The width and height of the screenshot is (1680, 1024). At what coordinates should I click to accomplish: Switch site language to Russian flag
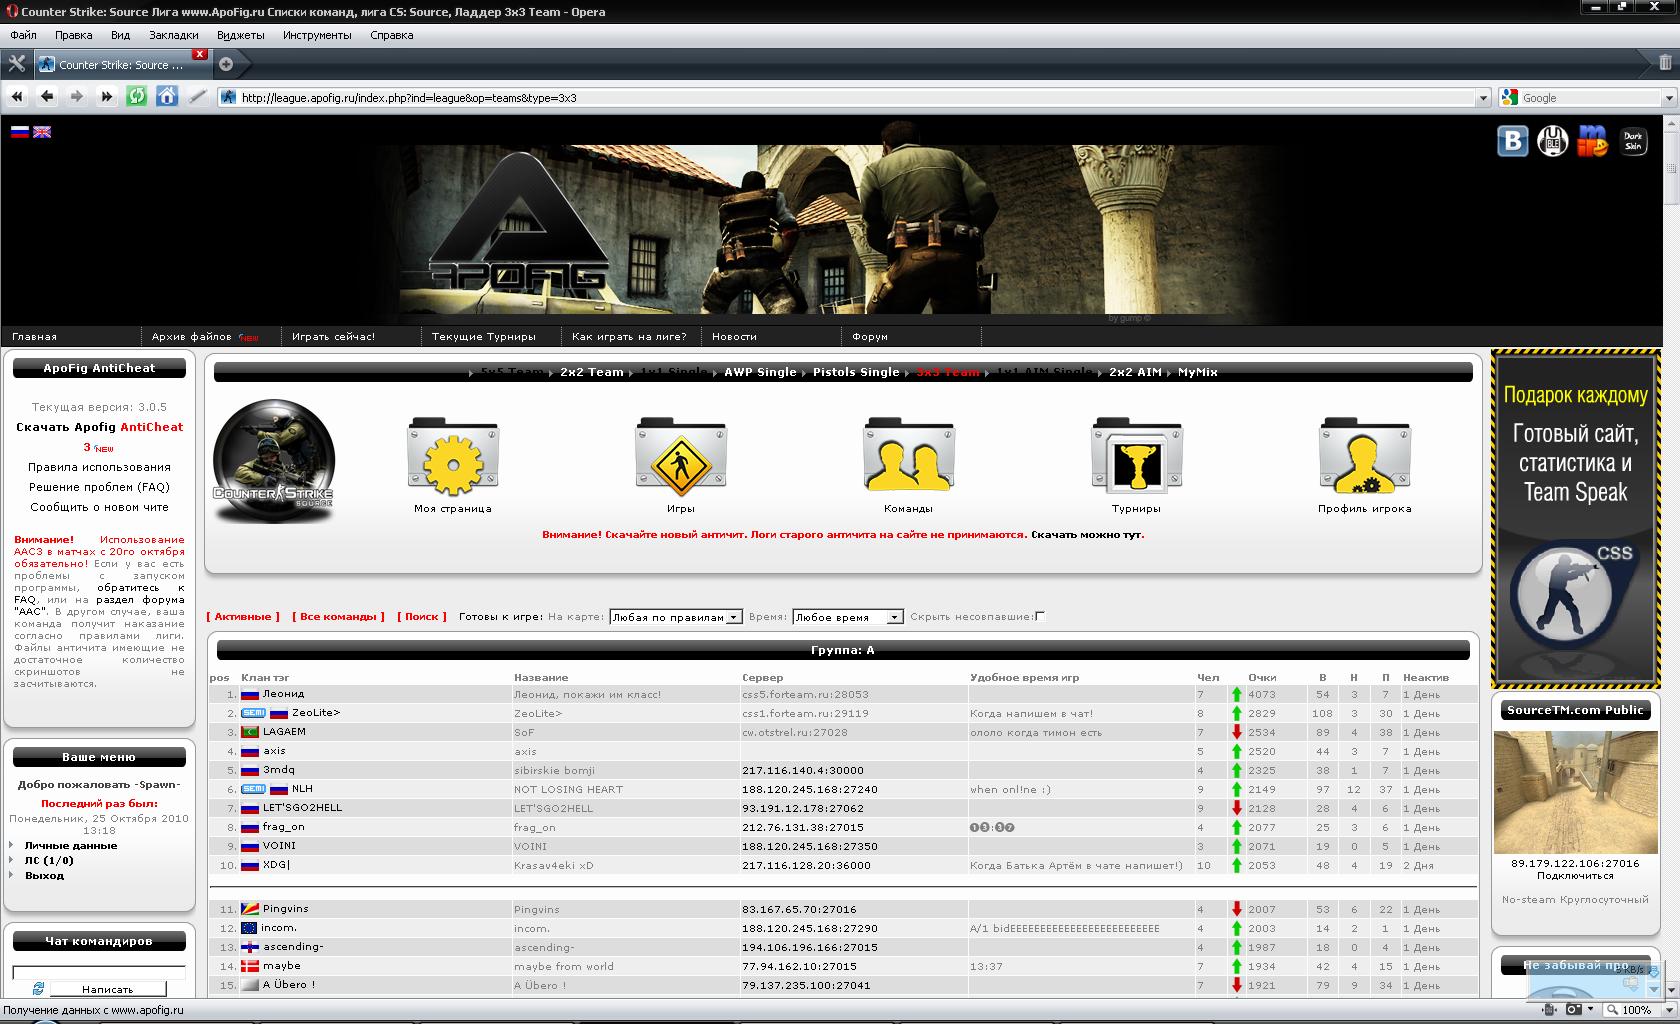click(x=19, y=131)
